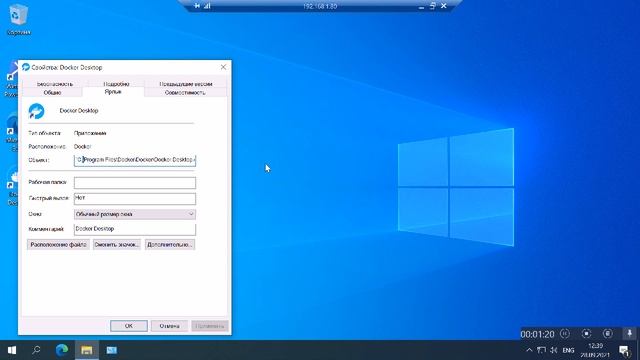Viewport: 640px width, 360px height.
Task: Open the muted volume tray icon
Action: (x=554, y=350)
